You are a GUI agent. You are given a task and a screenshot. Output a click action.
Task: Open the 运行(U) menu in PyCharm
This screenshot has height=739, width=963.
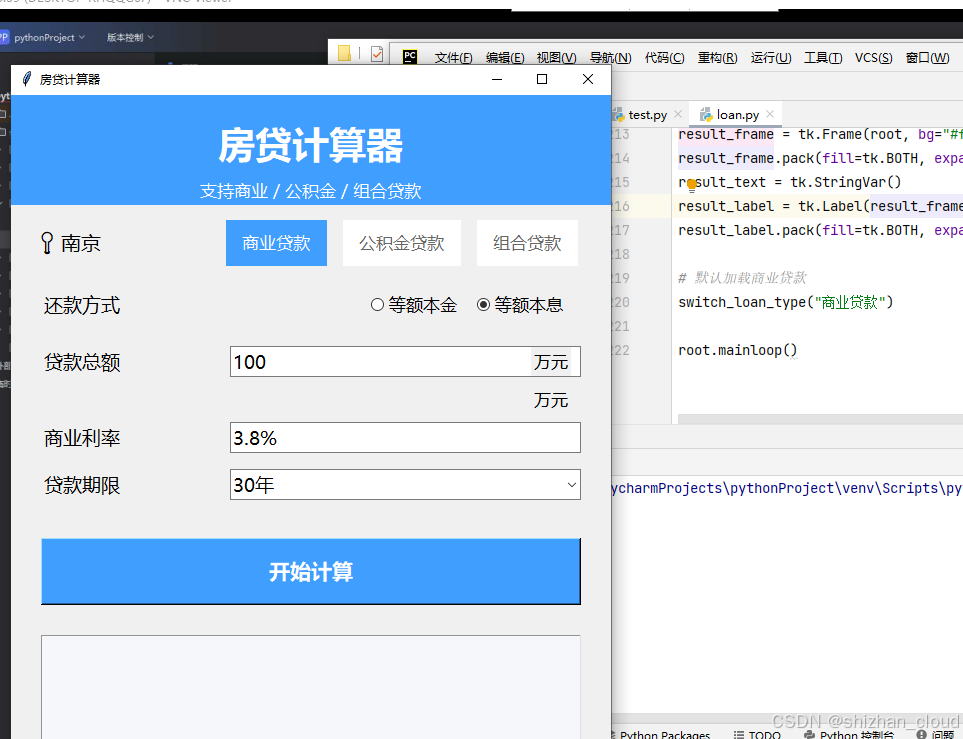click(x=771, y=58)
